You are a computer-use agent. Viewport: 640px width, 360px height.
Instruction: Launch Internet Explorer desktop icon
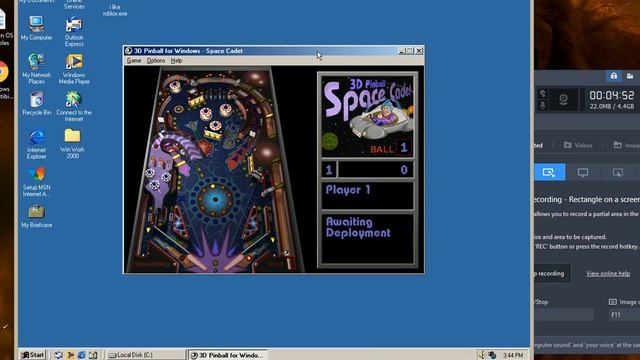pyautogui.click(x=36, y=144)
